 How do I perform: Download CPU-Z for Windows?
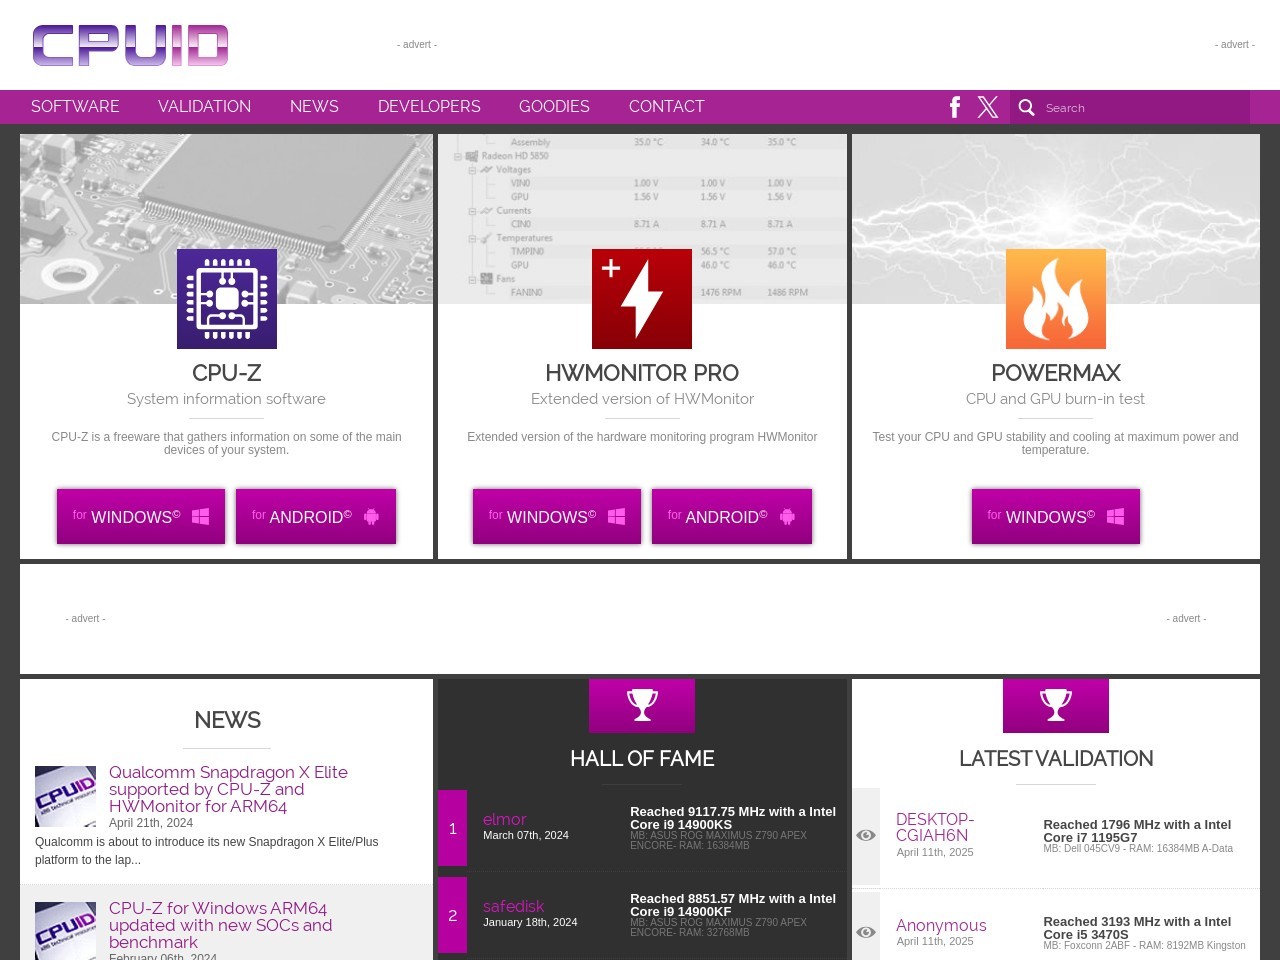click(x=141, y=516)
